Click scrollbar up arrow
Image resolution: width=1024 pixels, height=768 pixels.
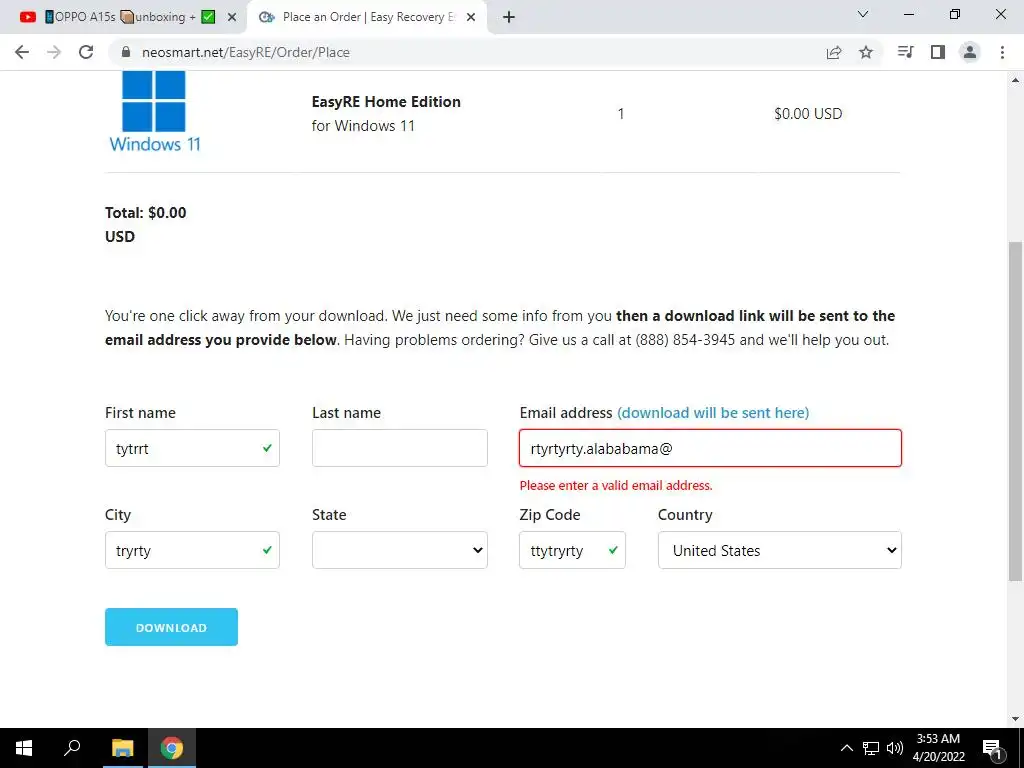tap(1015, 80)
